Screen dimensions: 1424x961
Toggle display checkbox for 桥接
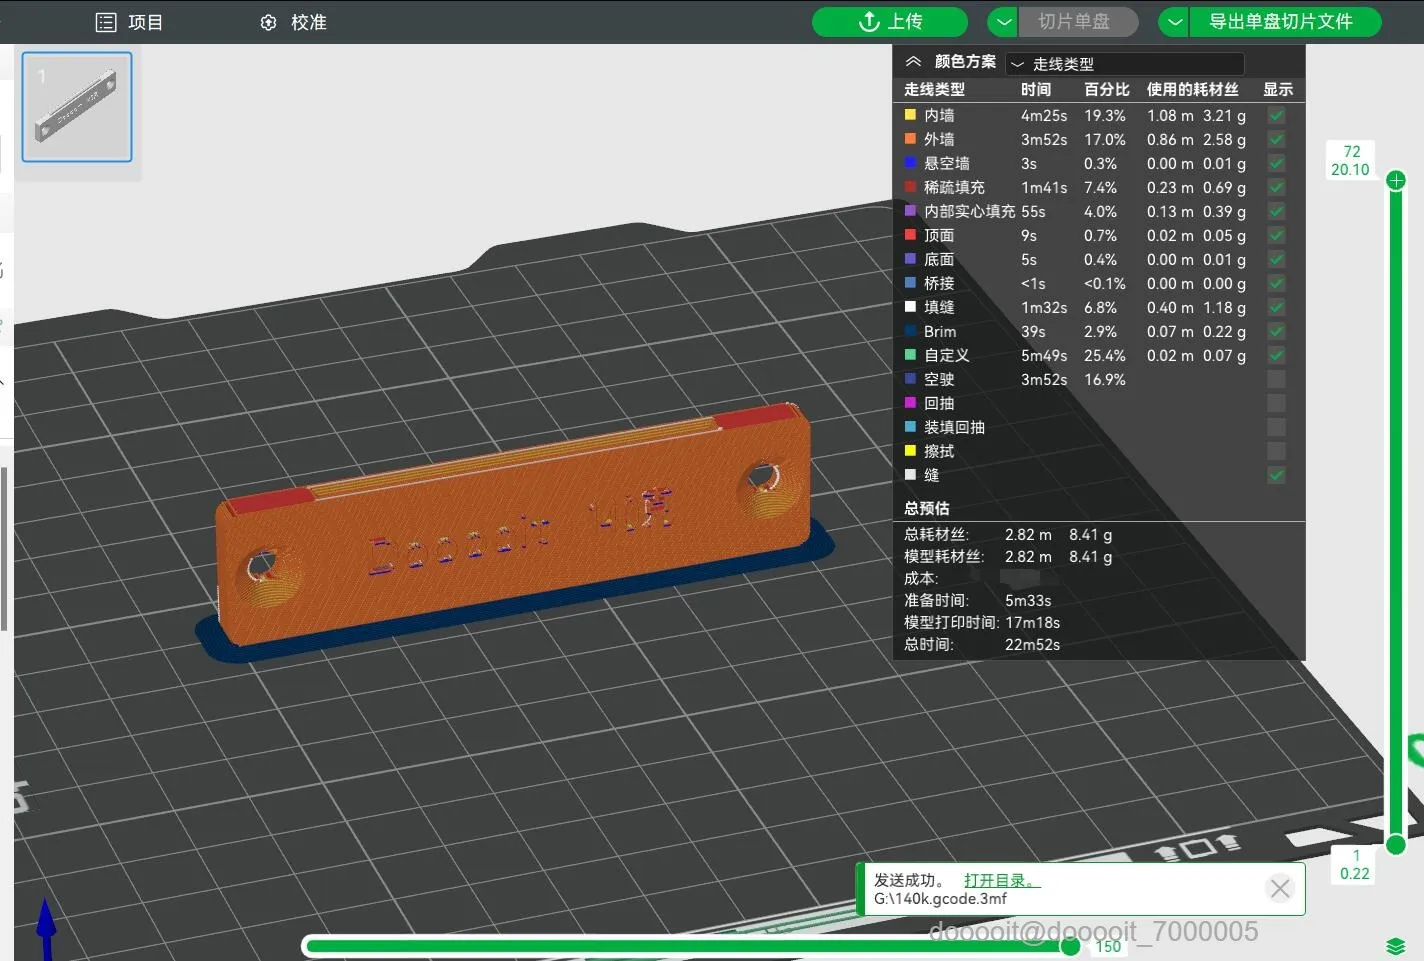click(x=1276, y=284)
